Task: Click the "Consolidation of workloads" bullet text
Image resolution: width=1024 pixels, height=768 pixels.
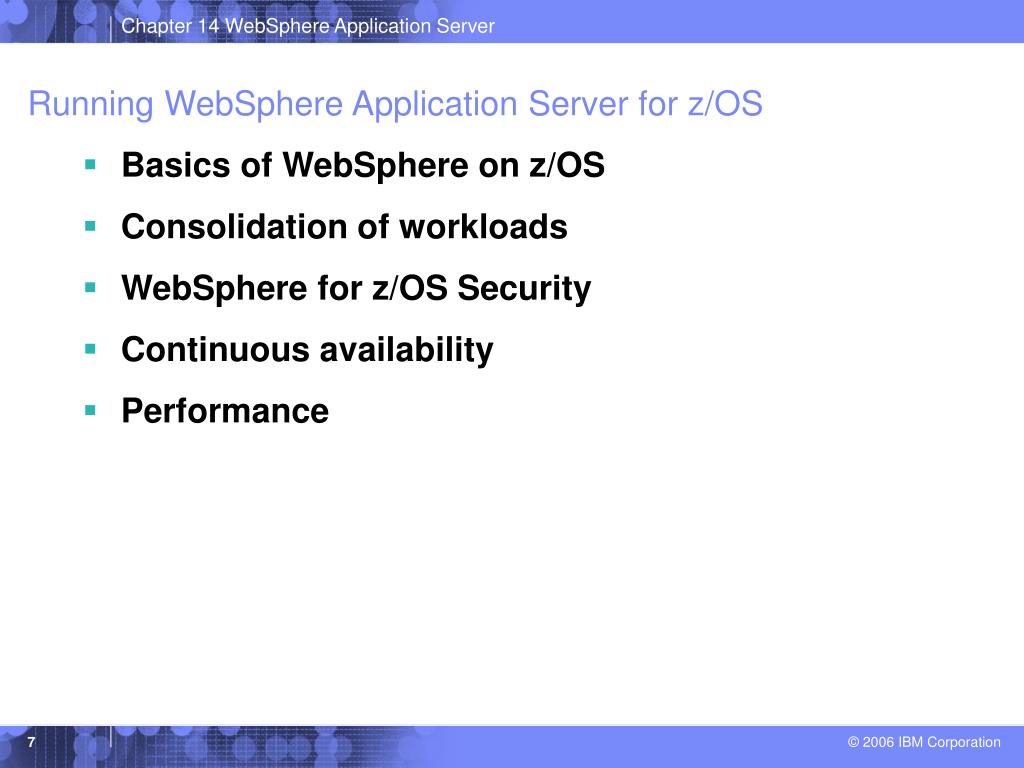Action: pyautogui.click(x=344, y=227)
